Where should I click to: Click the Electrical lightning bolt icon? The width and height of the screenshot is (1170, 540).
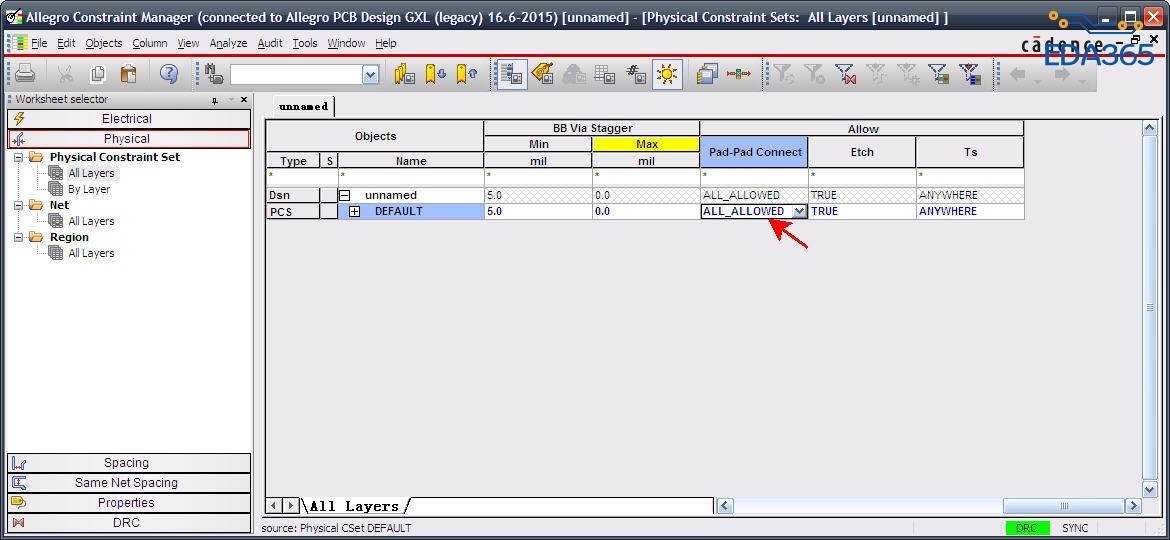[x=20, y=119]
